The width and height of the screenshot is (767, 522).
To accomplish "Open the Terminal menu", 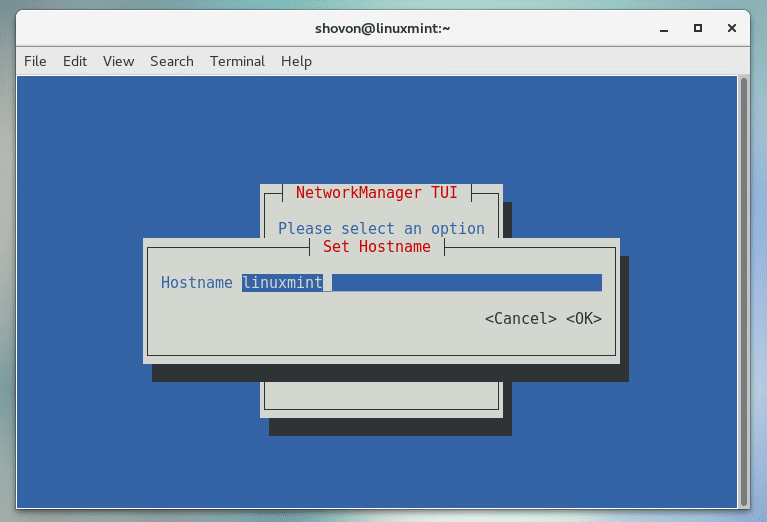I will (237, 61).
